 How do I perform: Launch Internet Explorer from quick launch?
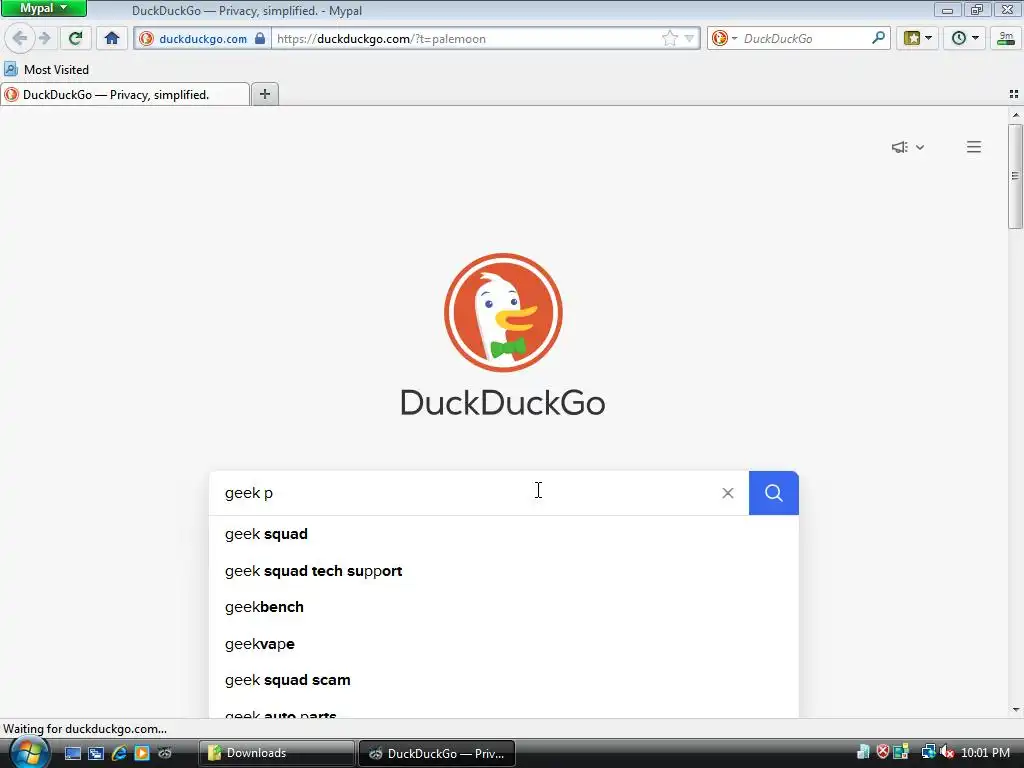coord(119,753)
